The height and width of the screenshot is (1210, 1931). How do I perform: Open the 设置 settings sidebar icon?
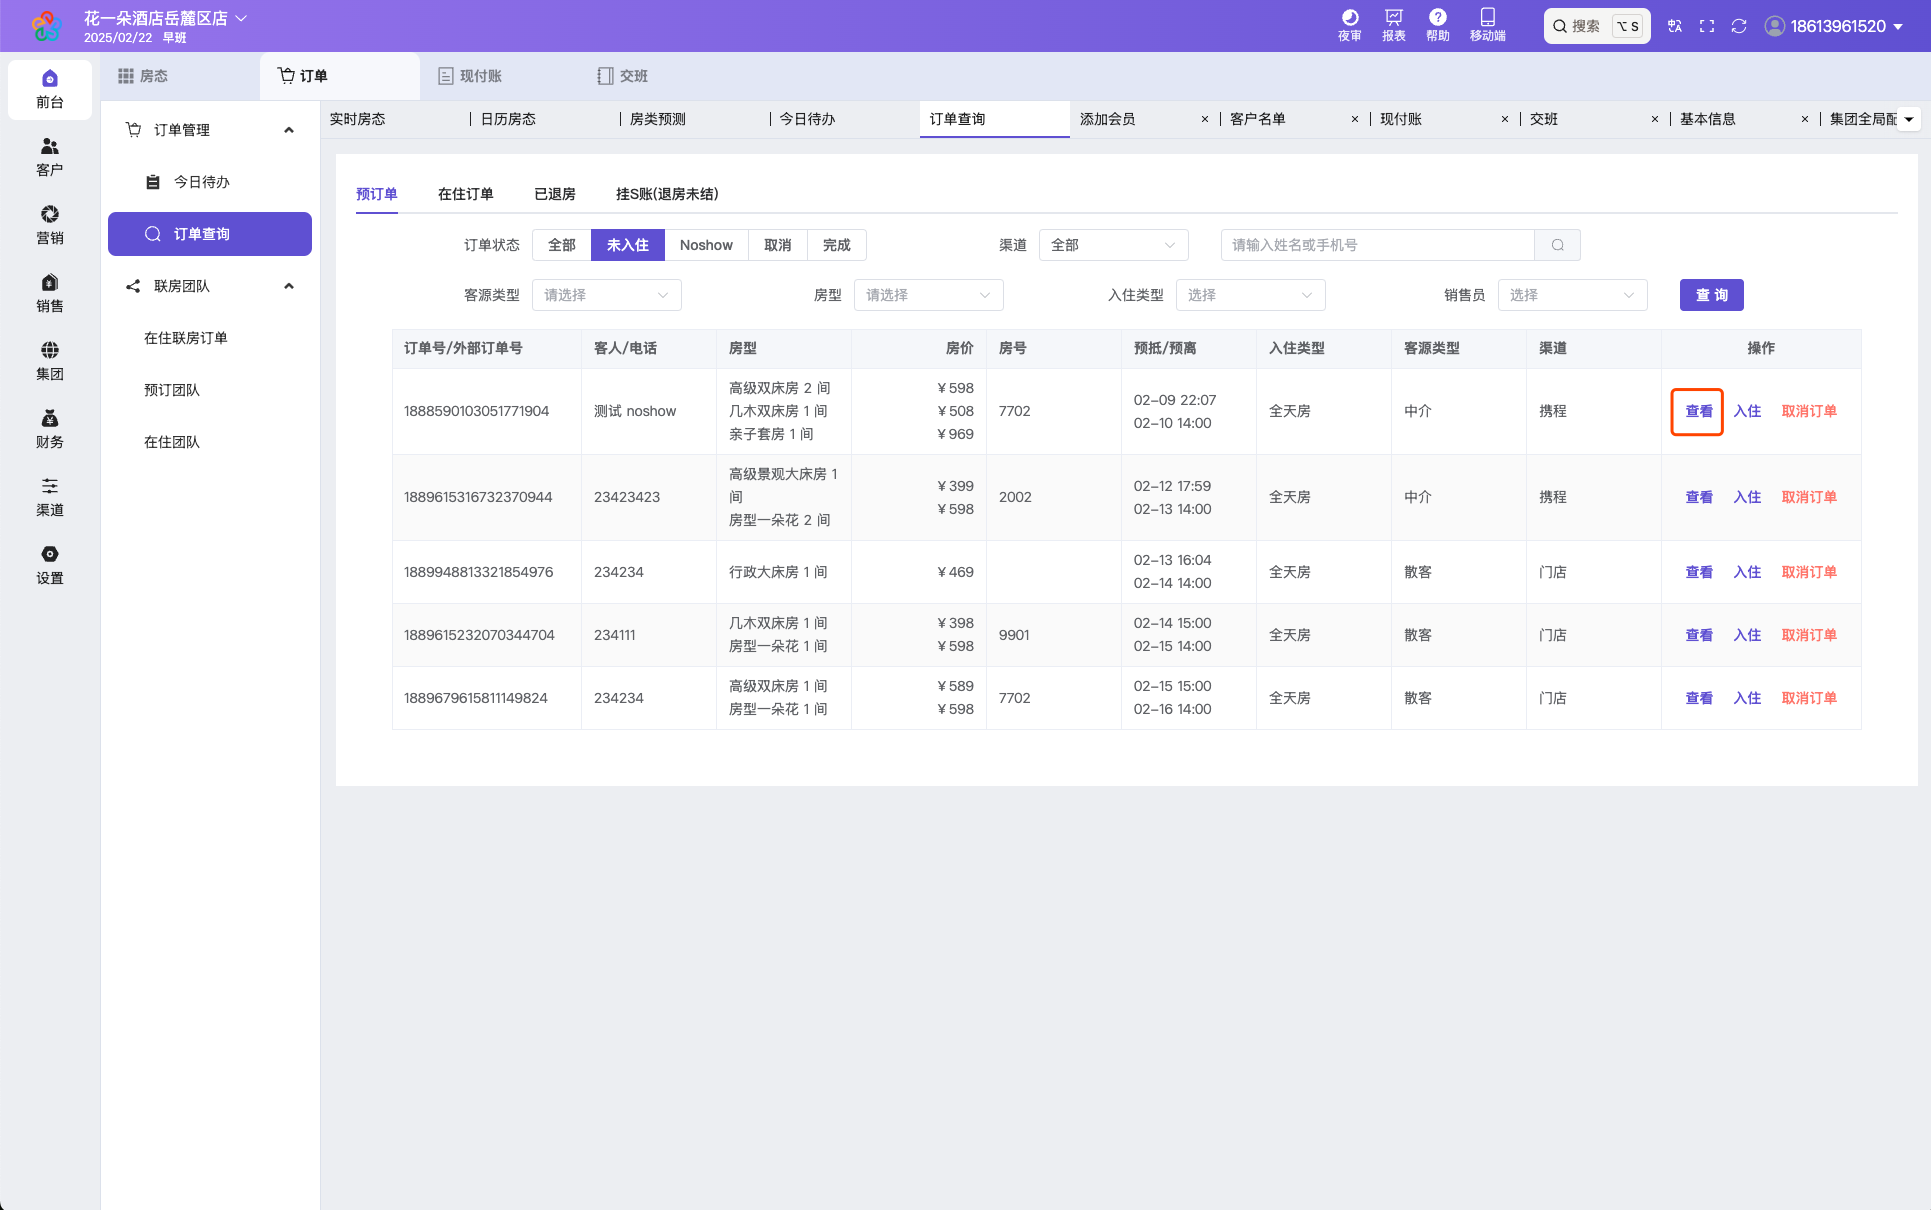click(x=50, y=565)
